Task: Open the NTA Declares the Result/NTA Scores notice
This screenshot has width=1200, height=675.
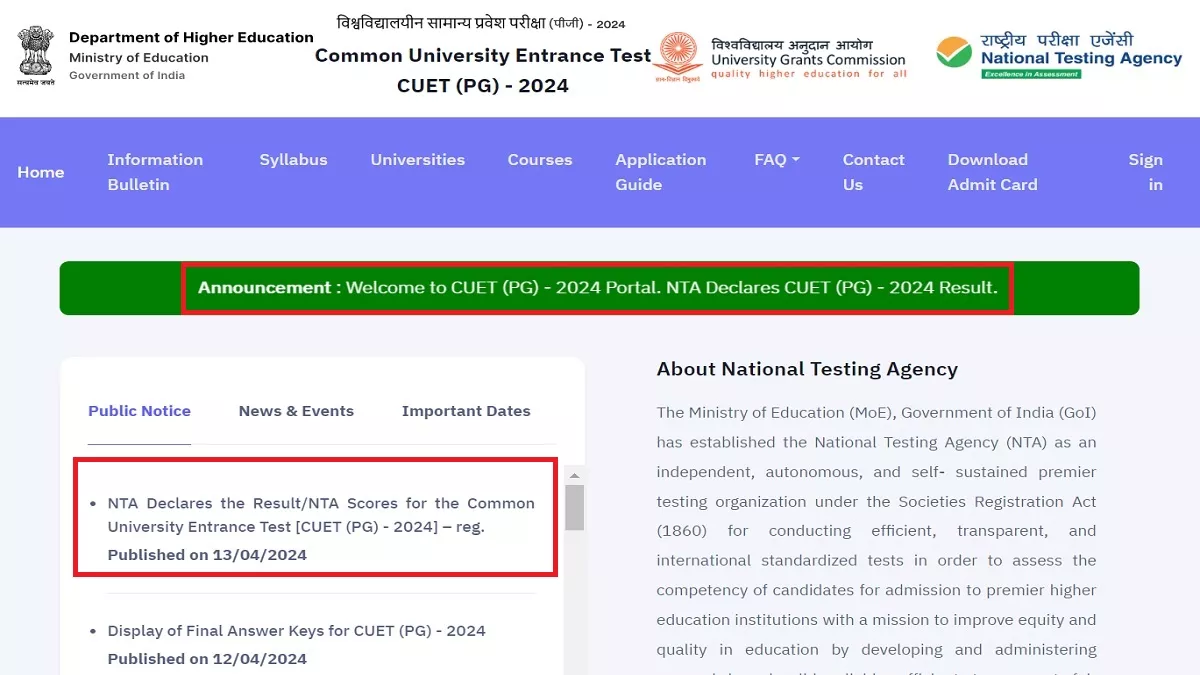Action: pos(321,515)
